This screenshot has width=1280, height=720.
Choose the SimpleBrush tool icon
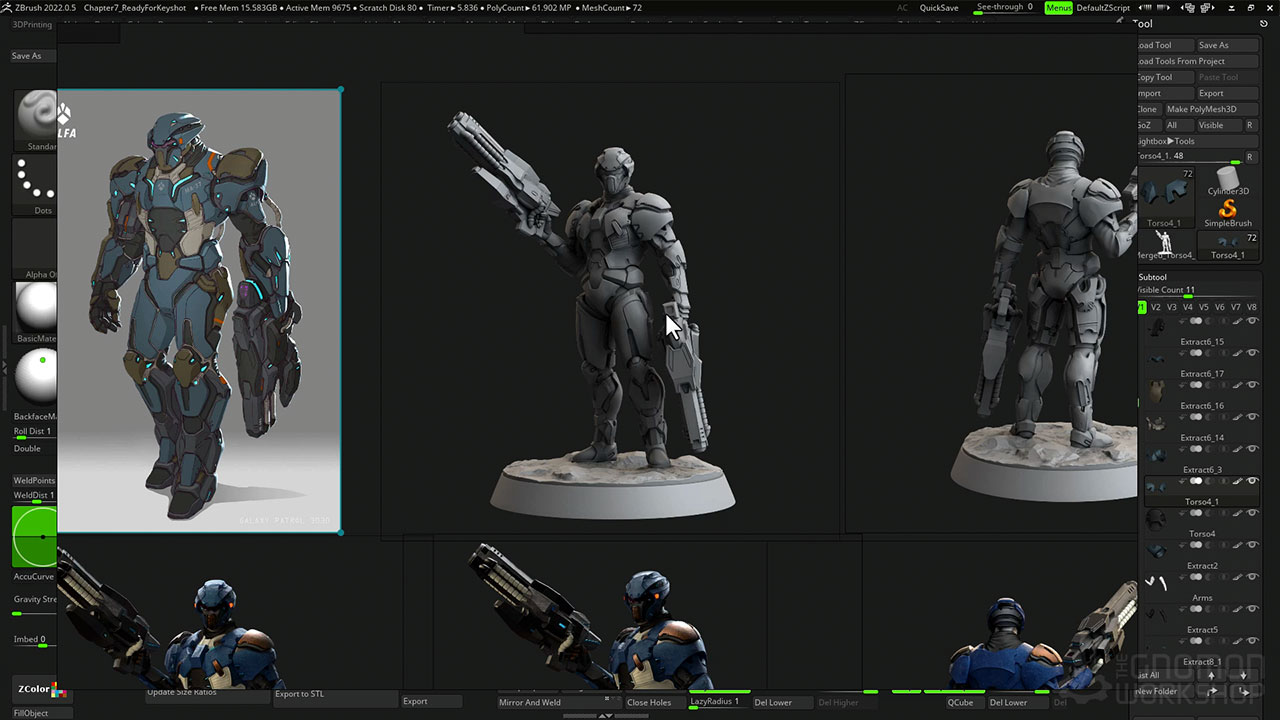tap(1227, 210)
